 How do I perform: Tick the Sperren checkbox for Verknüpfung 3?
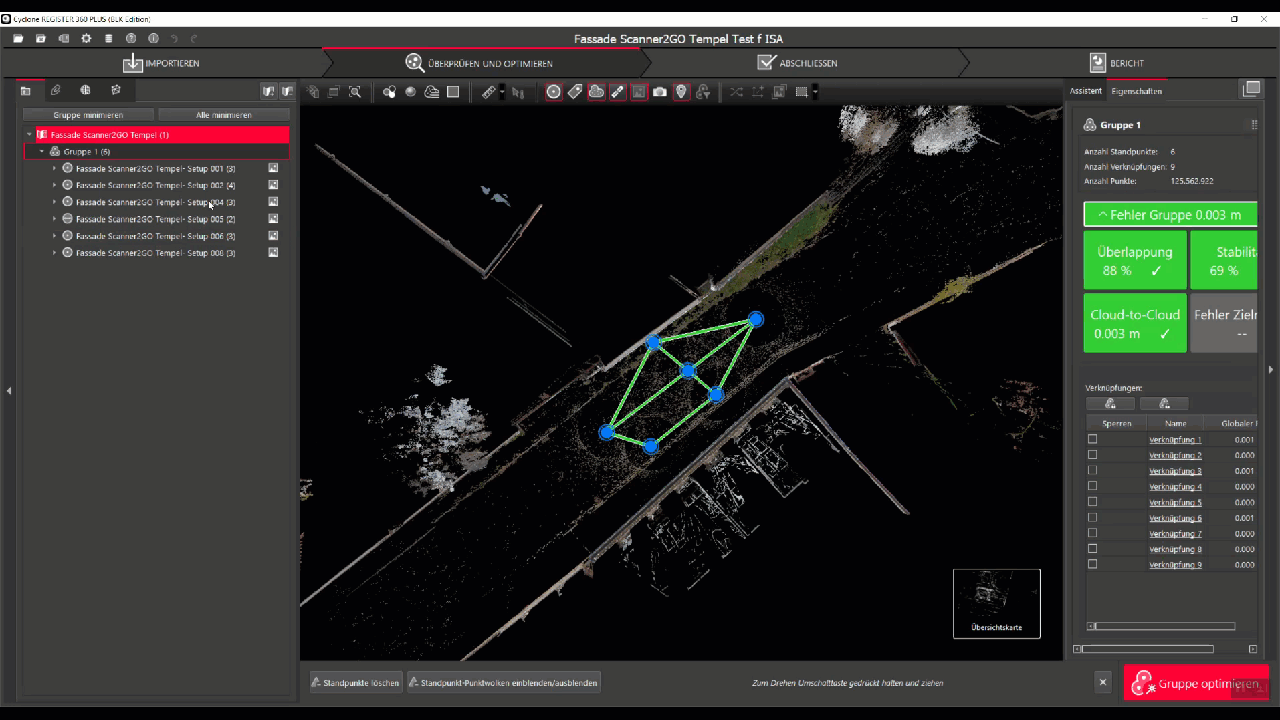[x=1092, y=470]
